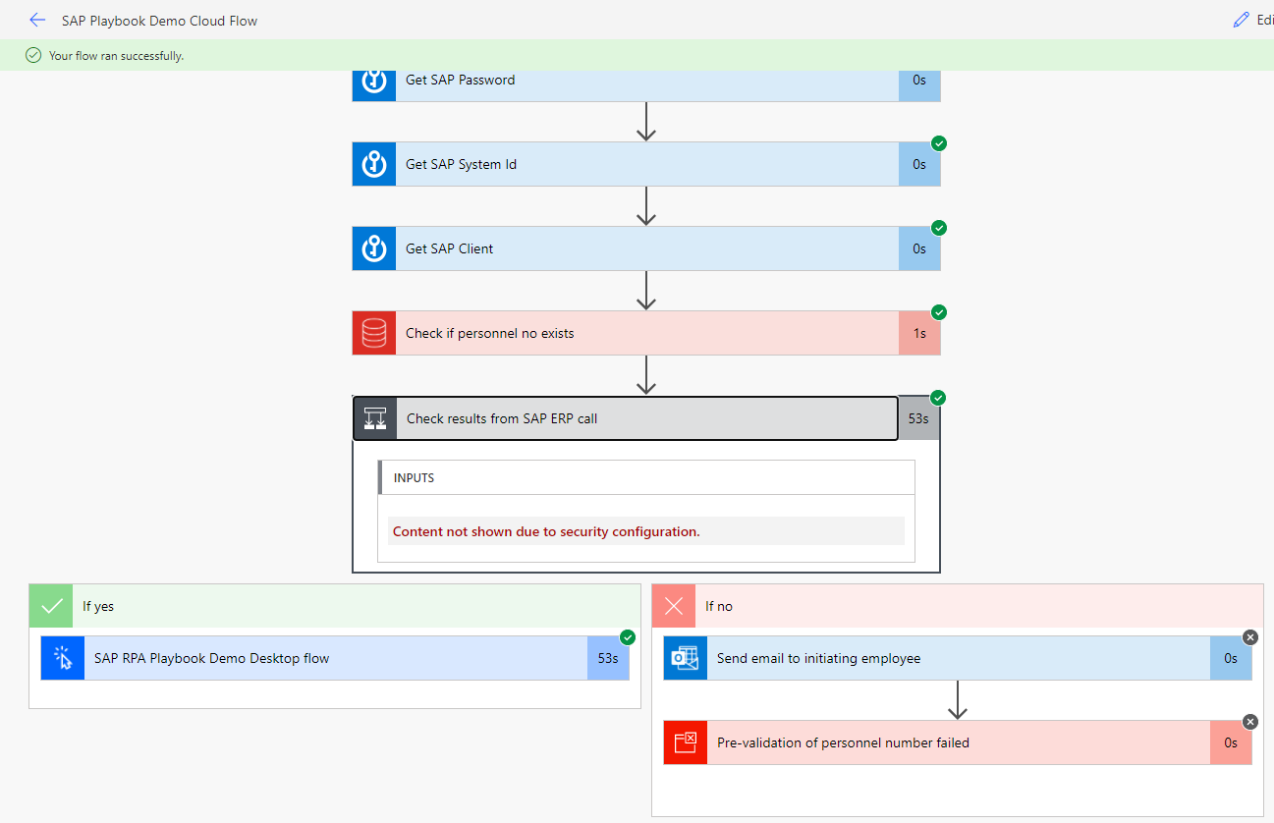Screen dimensions: 1274x823
Task: Click skipped badge on Pre-validation of personnel number failed
Action: 1250,721
